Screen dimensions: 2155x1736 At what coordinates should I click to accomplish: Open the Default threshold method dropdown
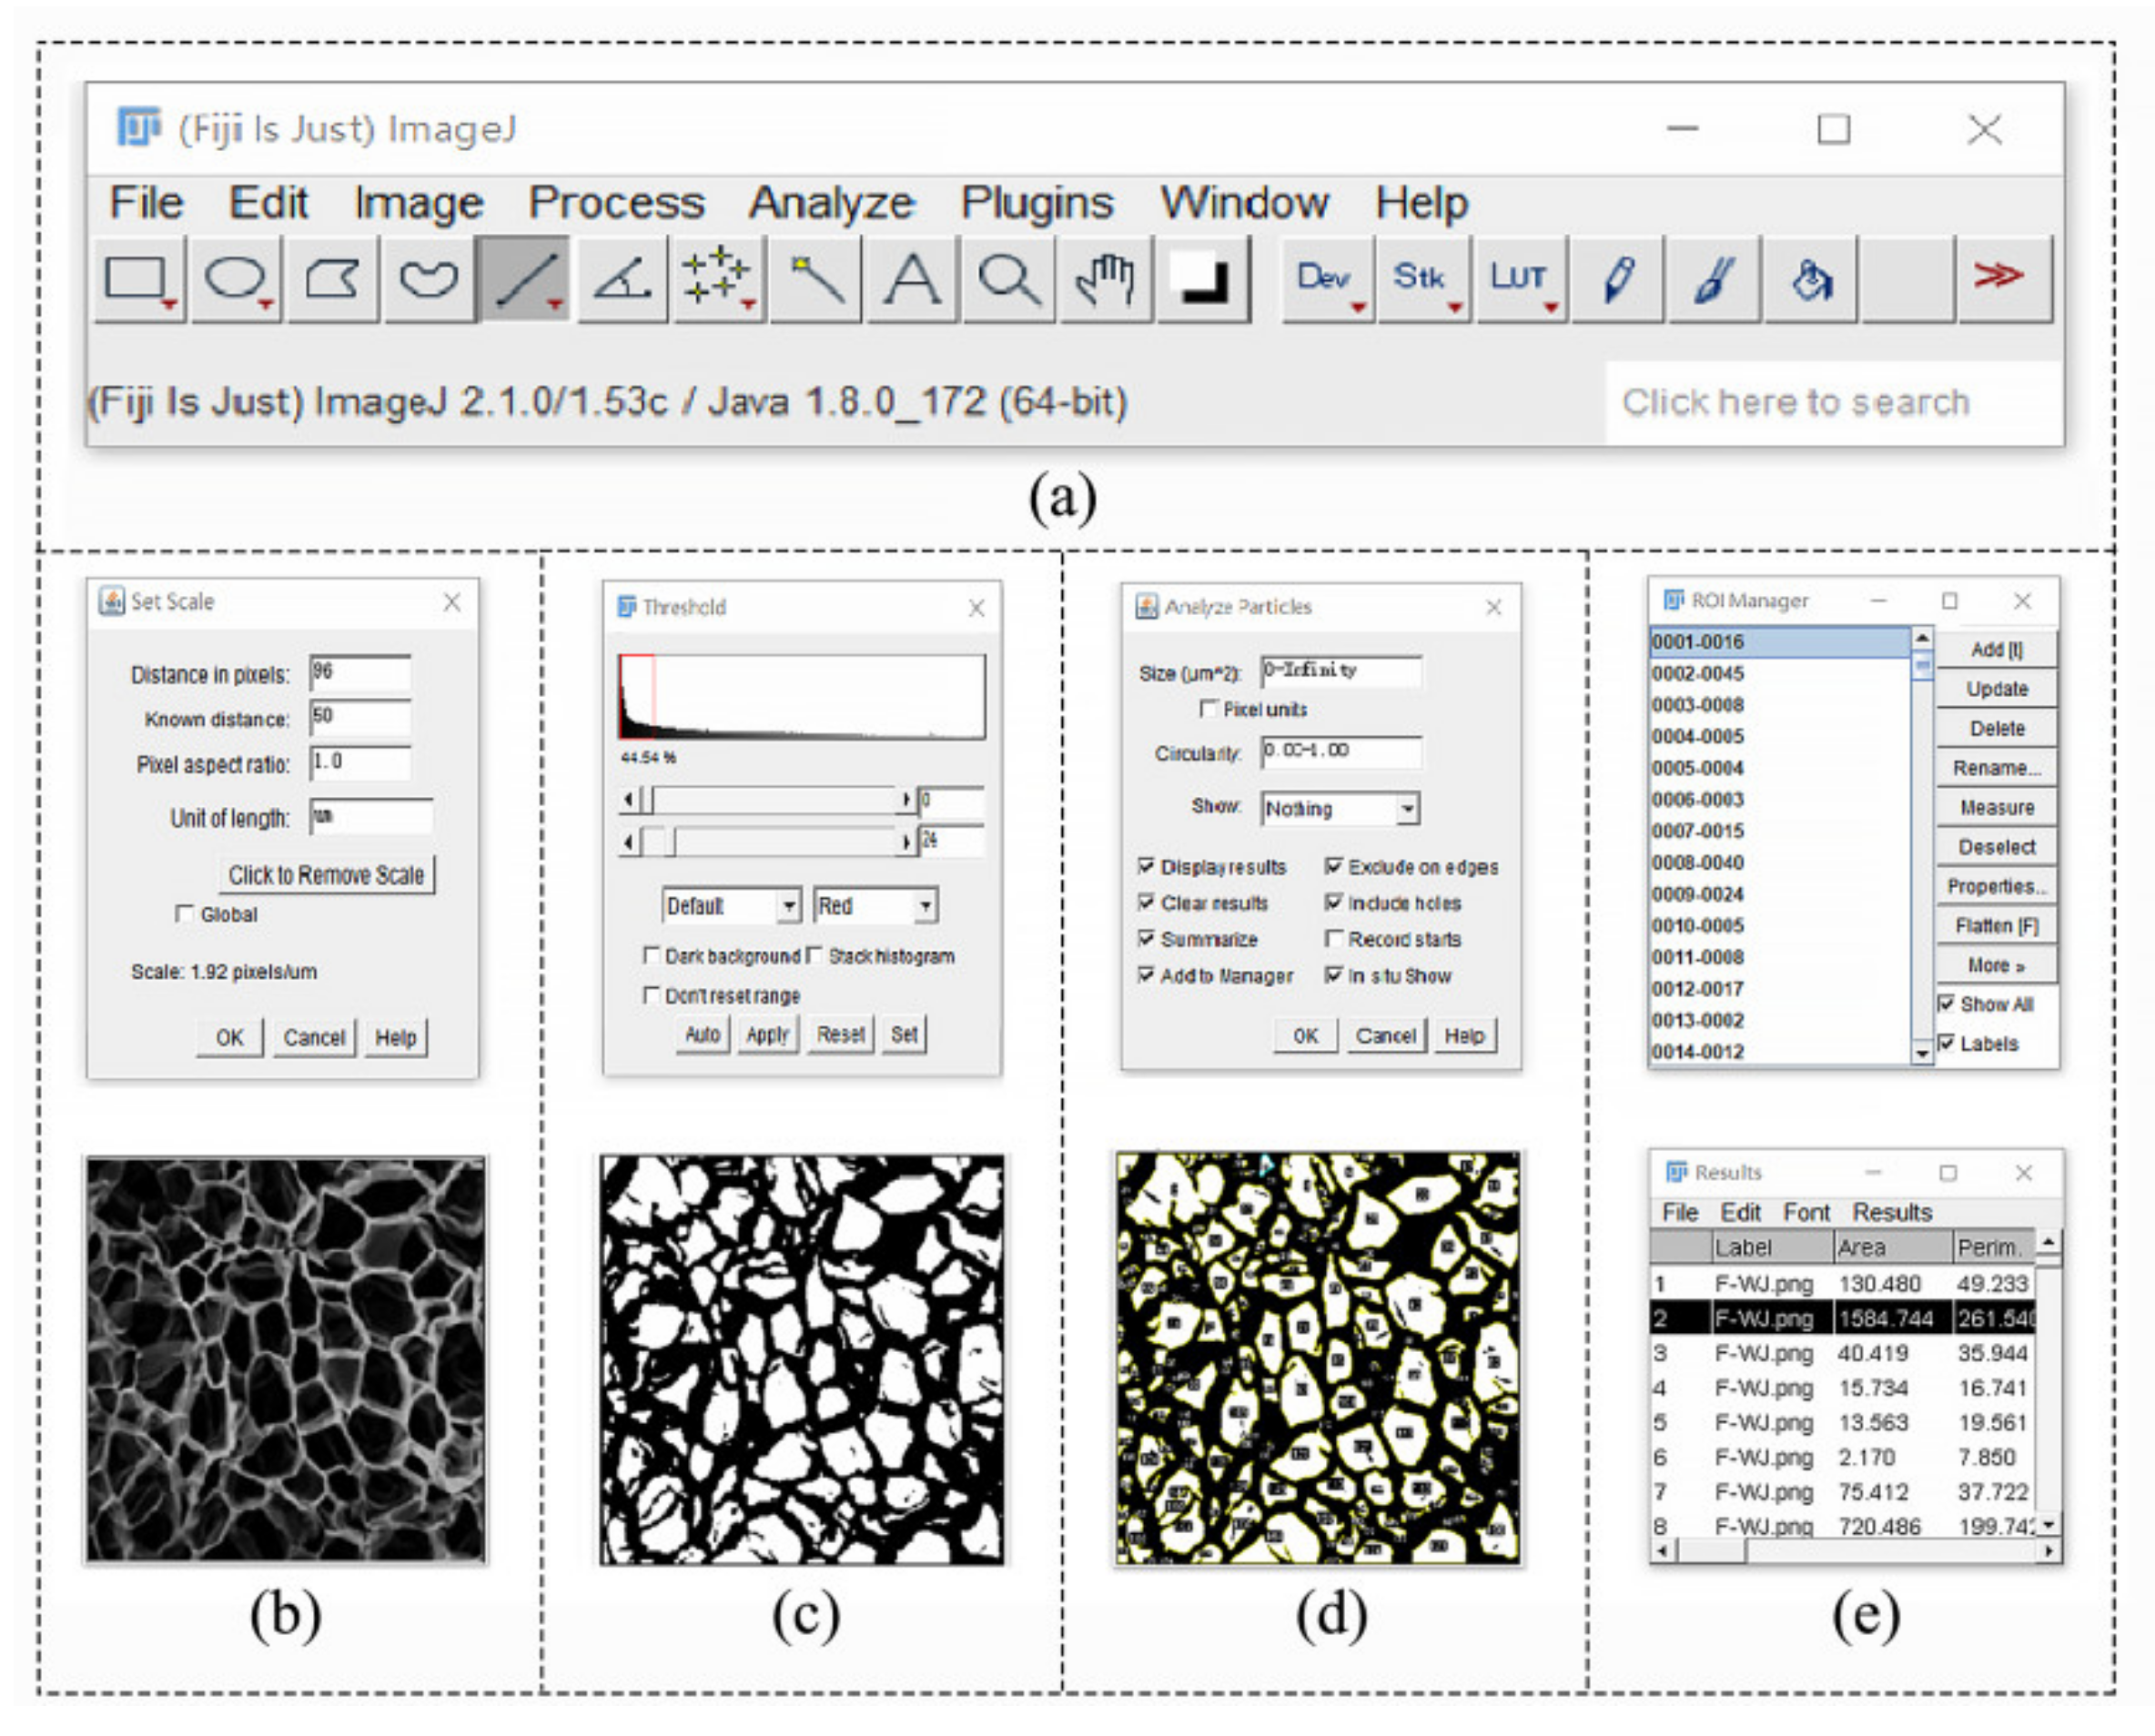coord(731,906)
